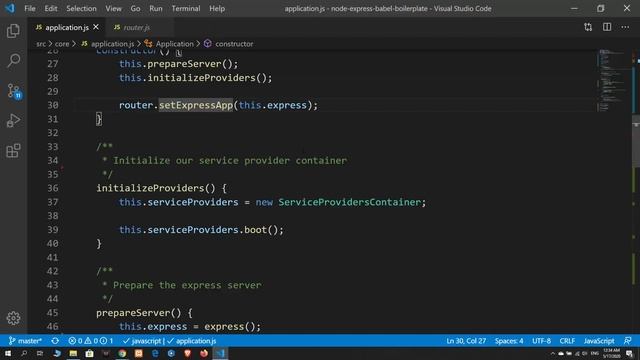Click the comment 'Prepare the express server'
Image resolution: width=640 pixels, height=360 pixels.
coord(187,285)
